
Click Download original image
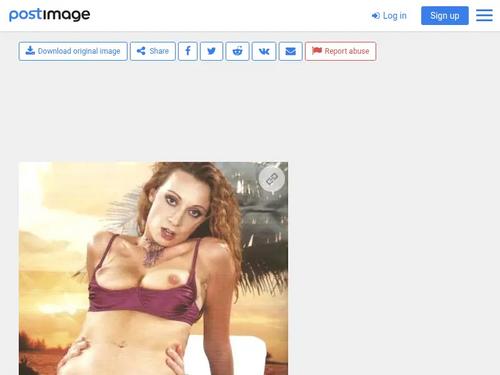coord(73,51)
